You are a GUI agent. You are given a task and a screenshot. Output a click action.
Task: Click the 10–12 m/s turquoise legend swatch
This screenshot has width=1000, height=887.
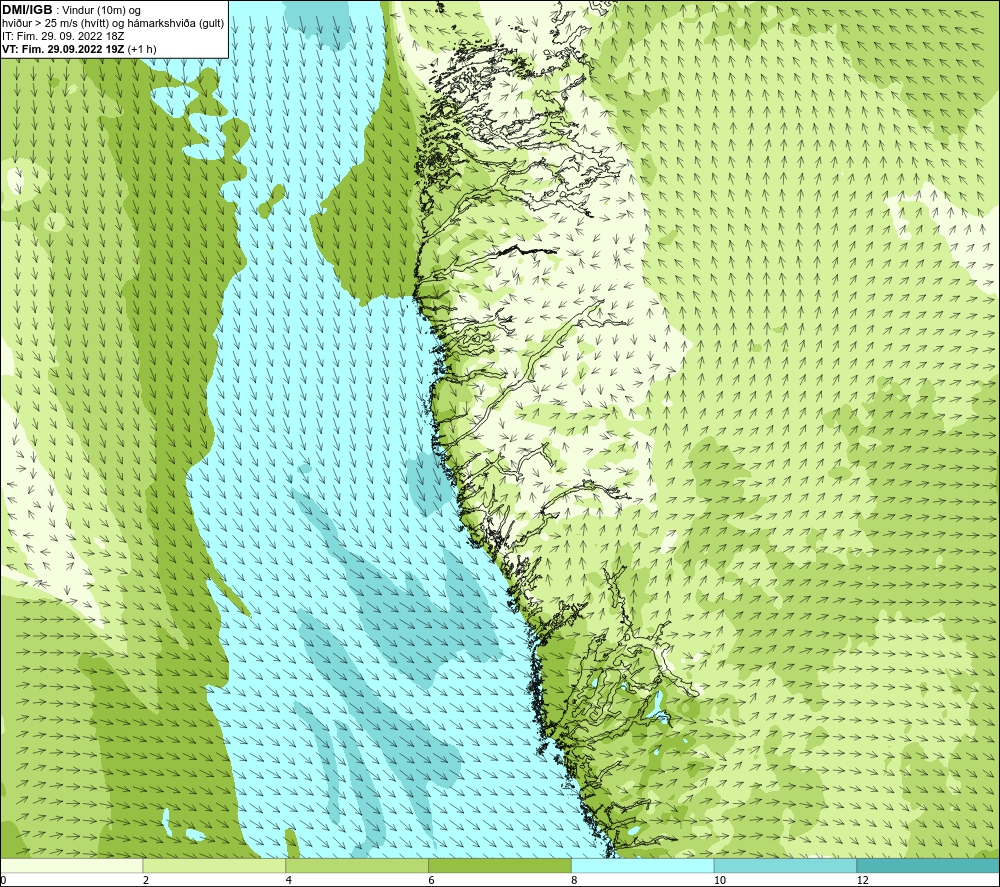coord(786,866)
